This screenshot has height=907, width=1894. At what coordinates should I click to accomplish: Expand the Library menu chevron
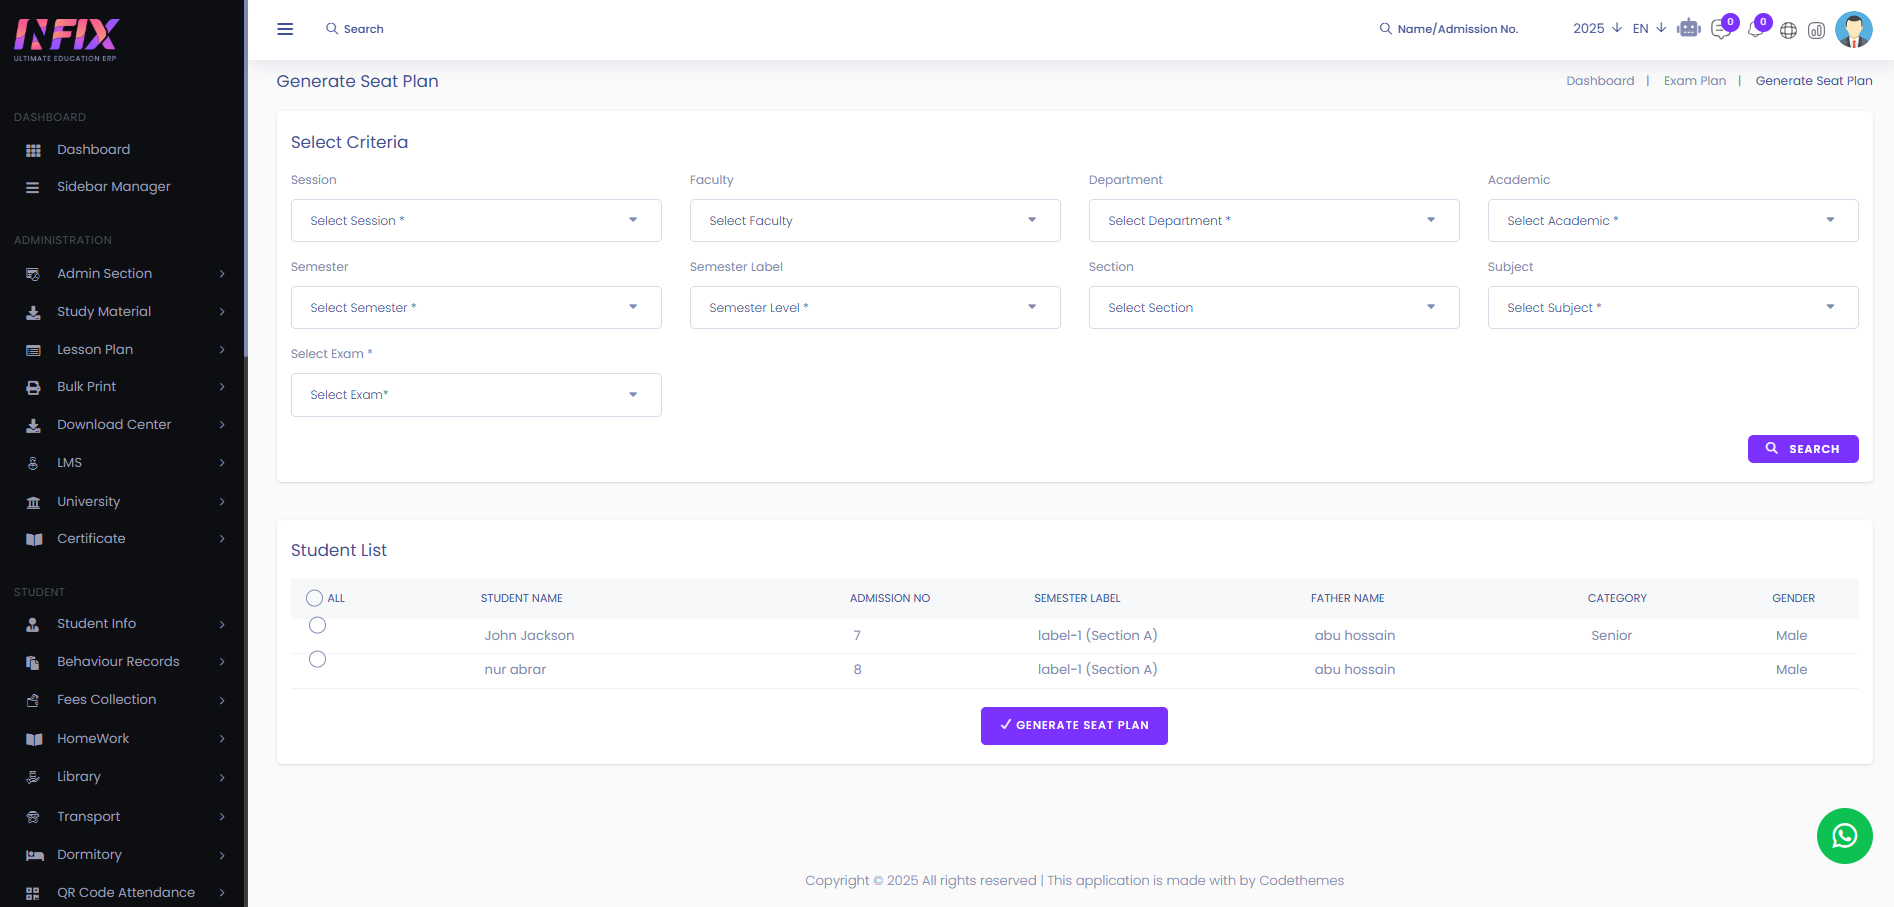pos(222,777)
